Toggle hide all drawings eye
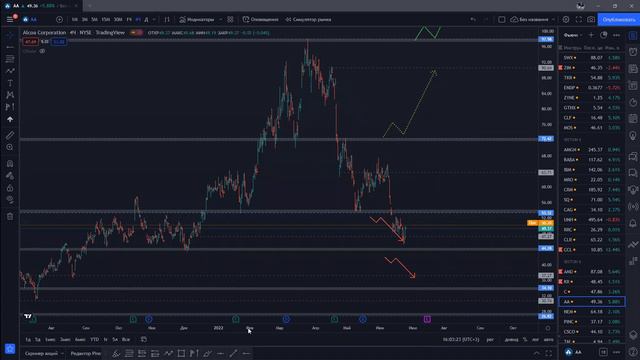Viewport: 640px width, 360px height. tap(10, 200)
